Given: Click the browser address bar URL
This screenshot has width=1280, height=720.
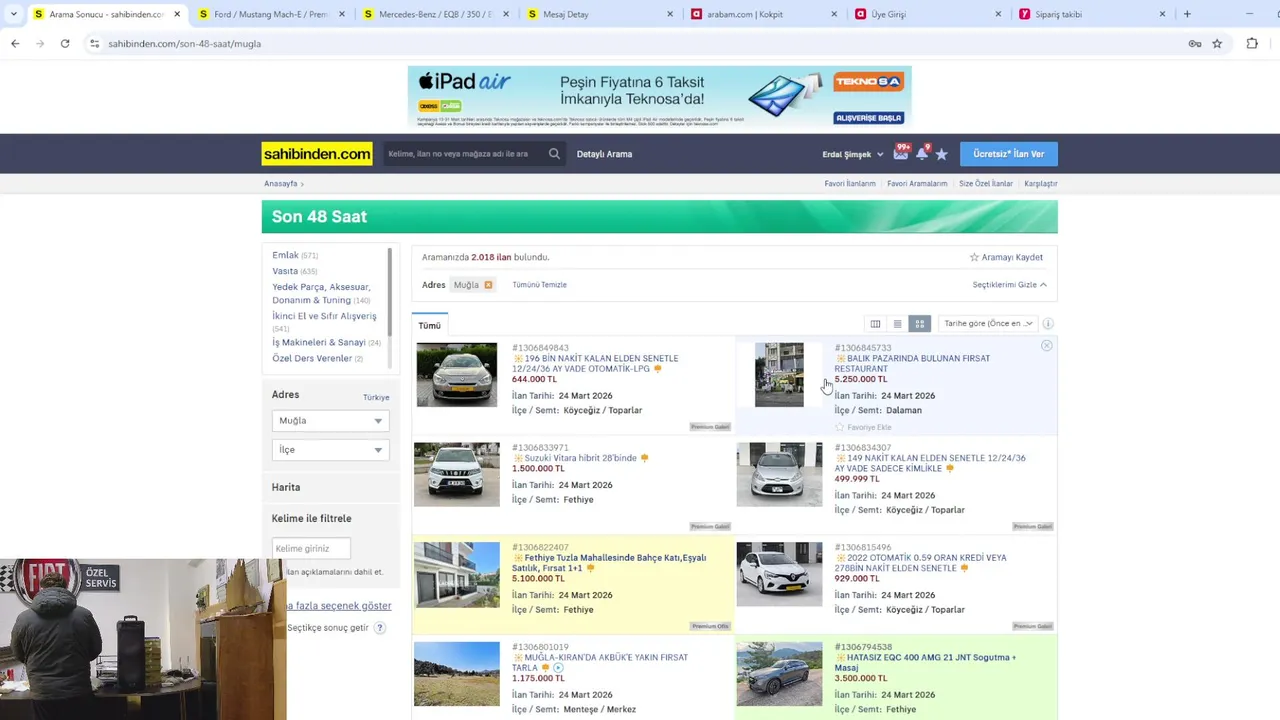Looking at the screenshot, I should [185, 44].
